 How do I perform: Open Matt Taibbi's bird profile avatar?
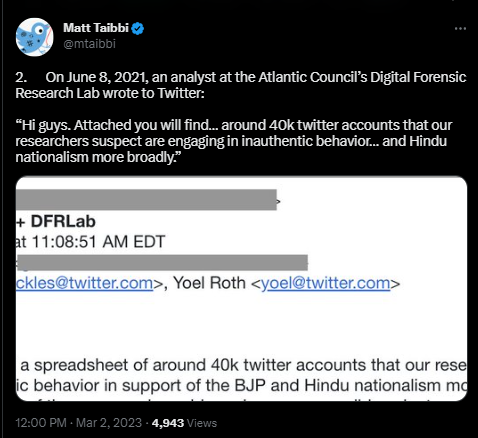[x=35, y=37]
